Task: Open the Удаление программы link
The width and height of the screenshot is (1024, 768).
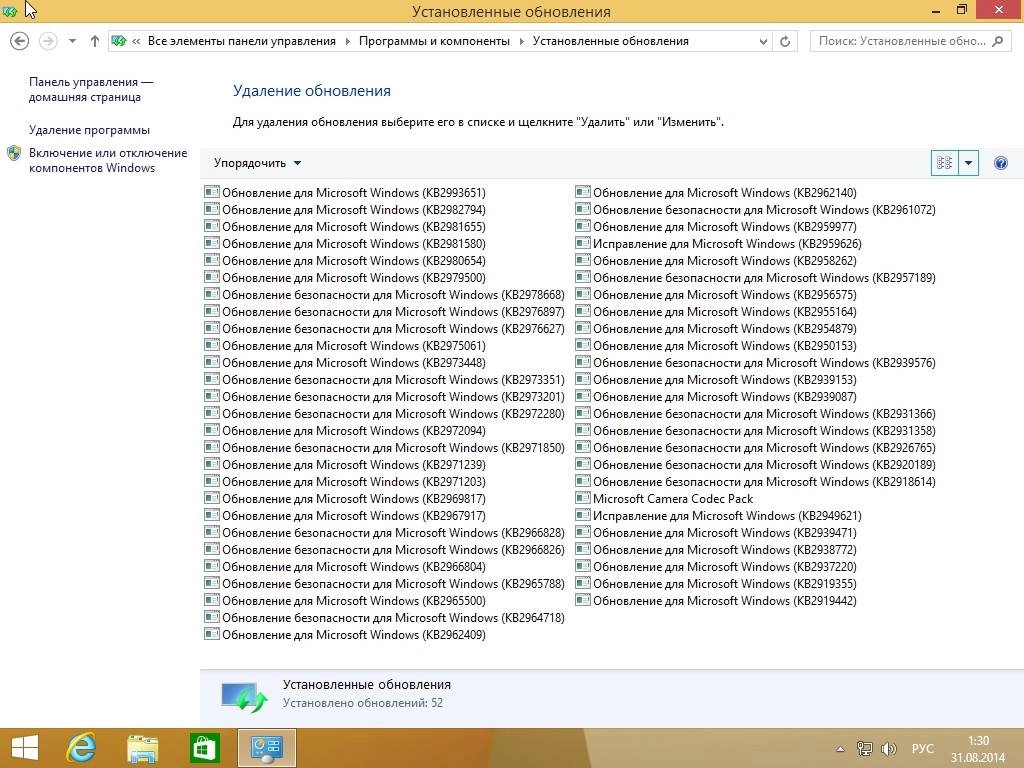Action: click(89, 130)
